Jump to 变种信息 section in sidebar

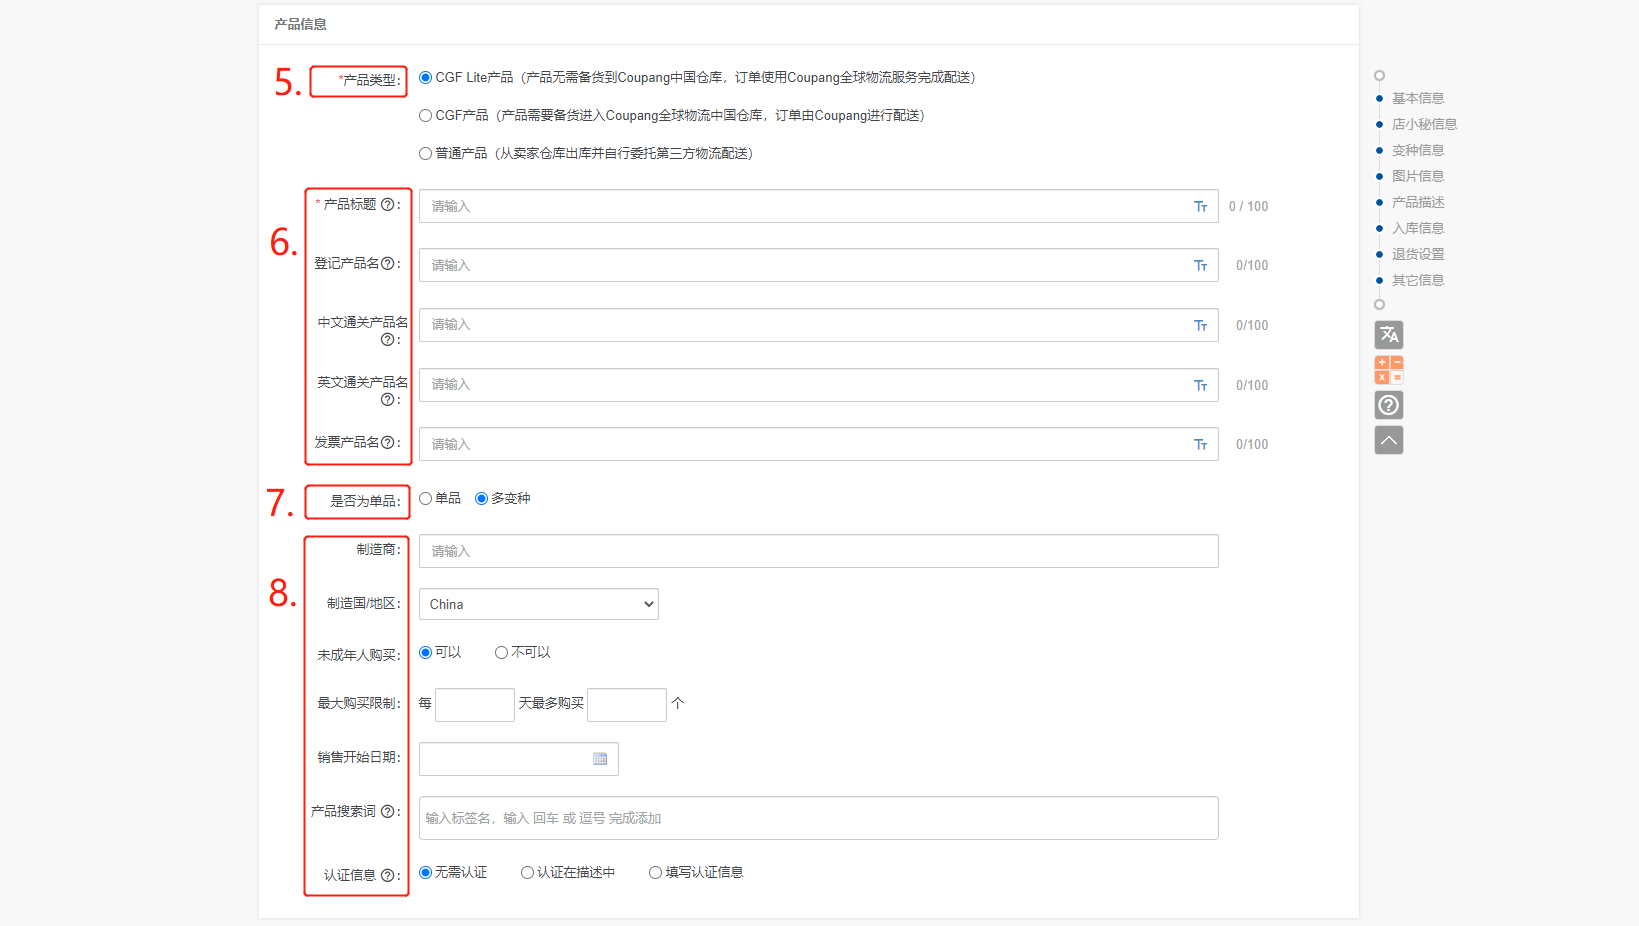pos(1418,150)
